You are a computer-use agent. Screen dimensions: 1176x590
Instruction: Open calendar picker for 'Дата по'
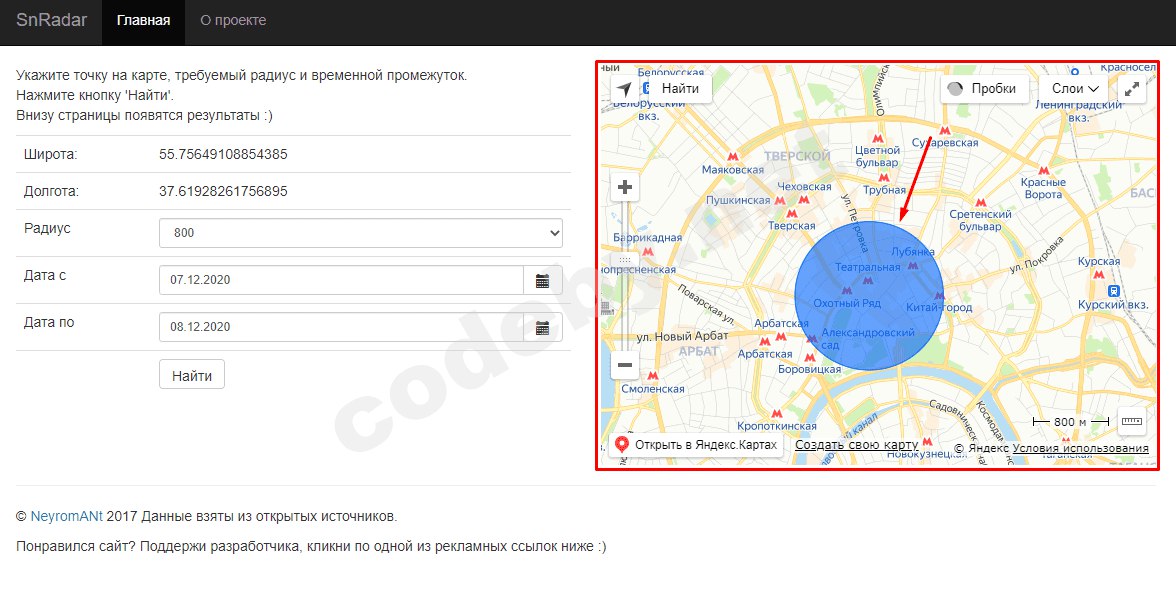tap(543, 327)
